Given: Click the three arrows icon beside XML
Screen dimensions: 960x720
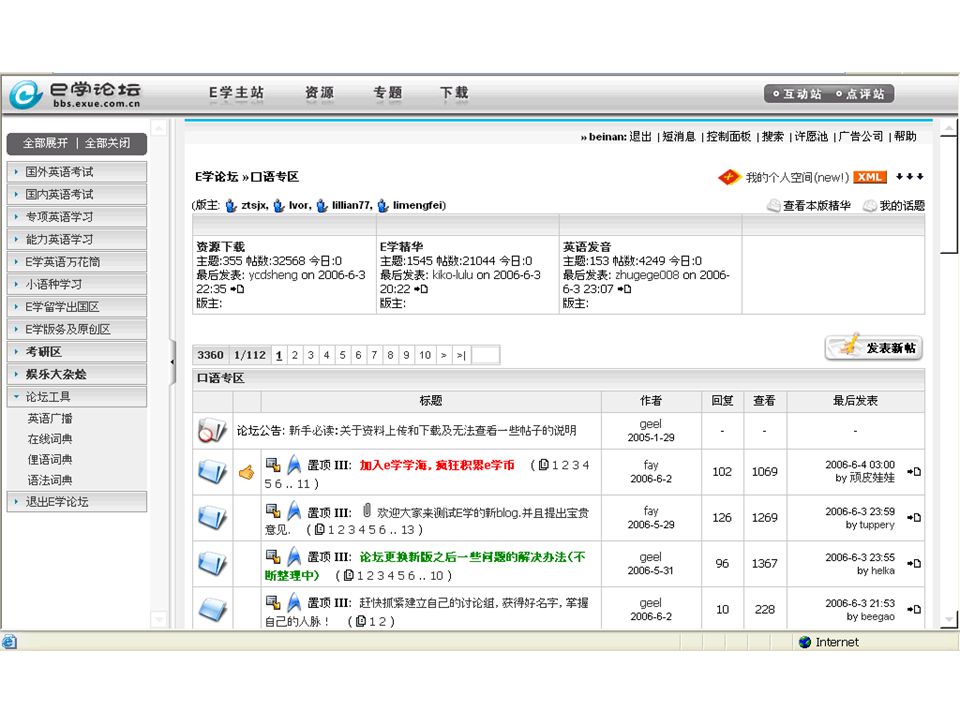Looking at the screenshot, I should point(909,176).
